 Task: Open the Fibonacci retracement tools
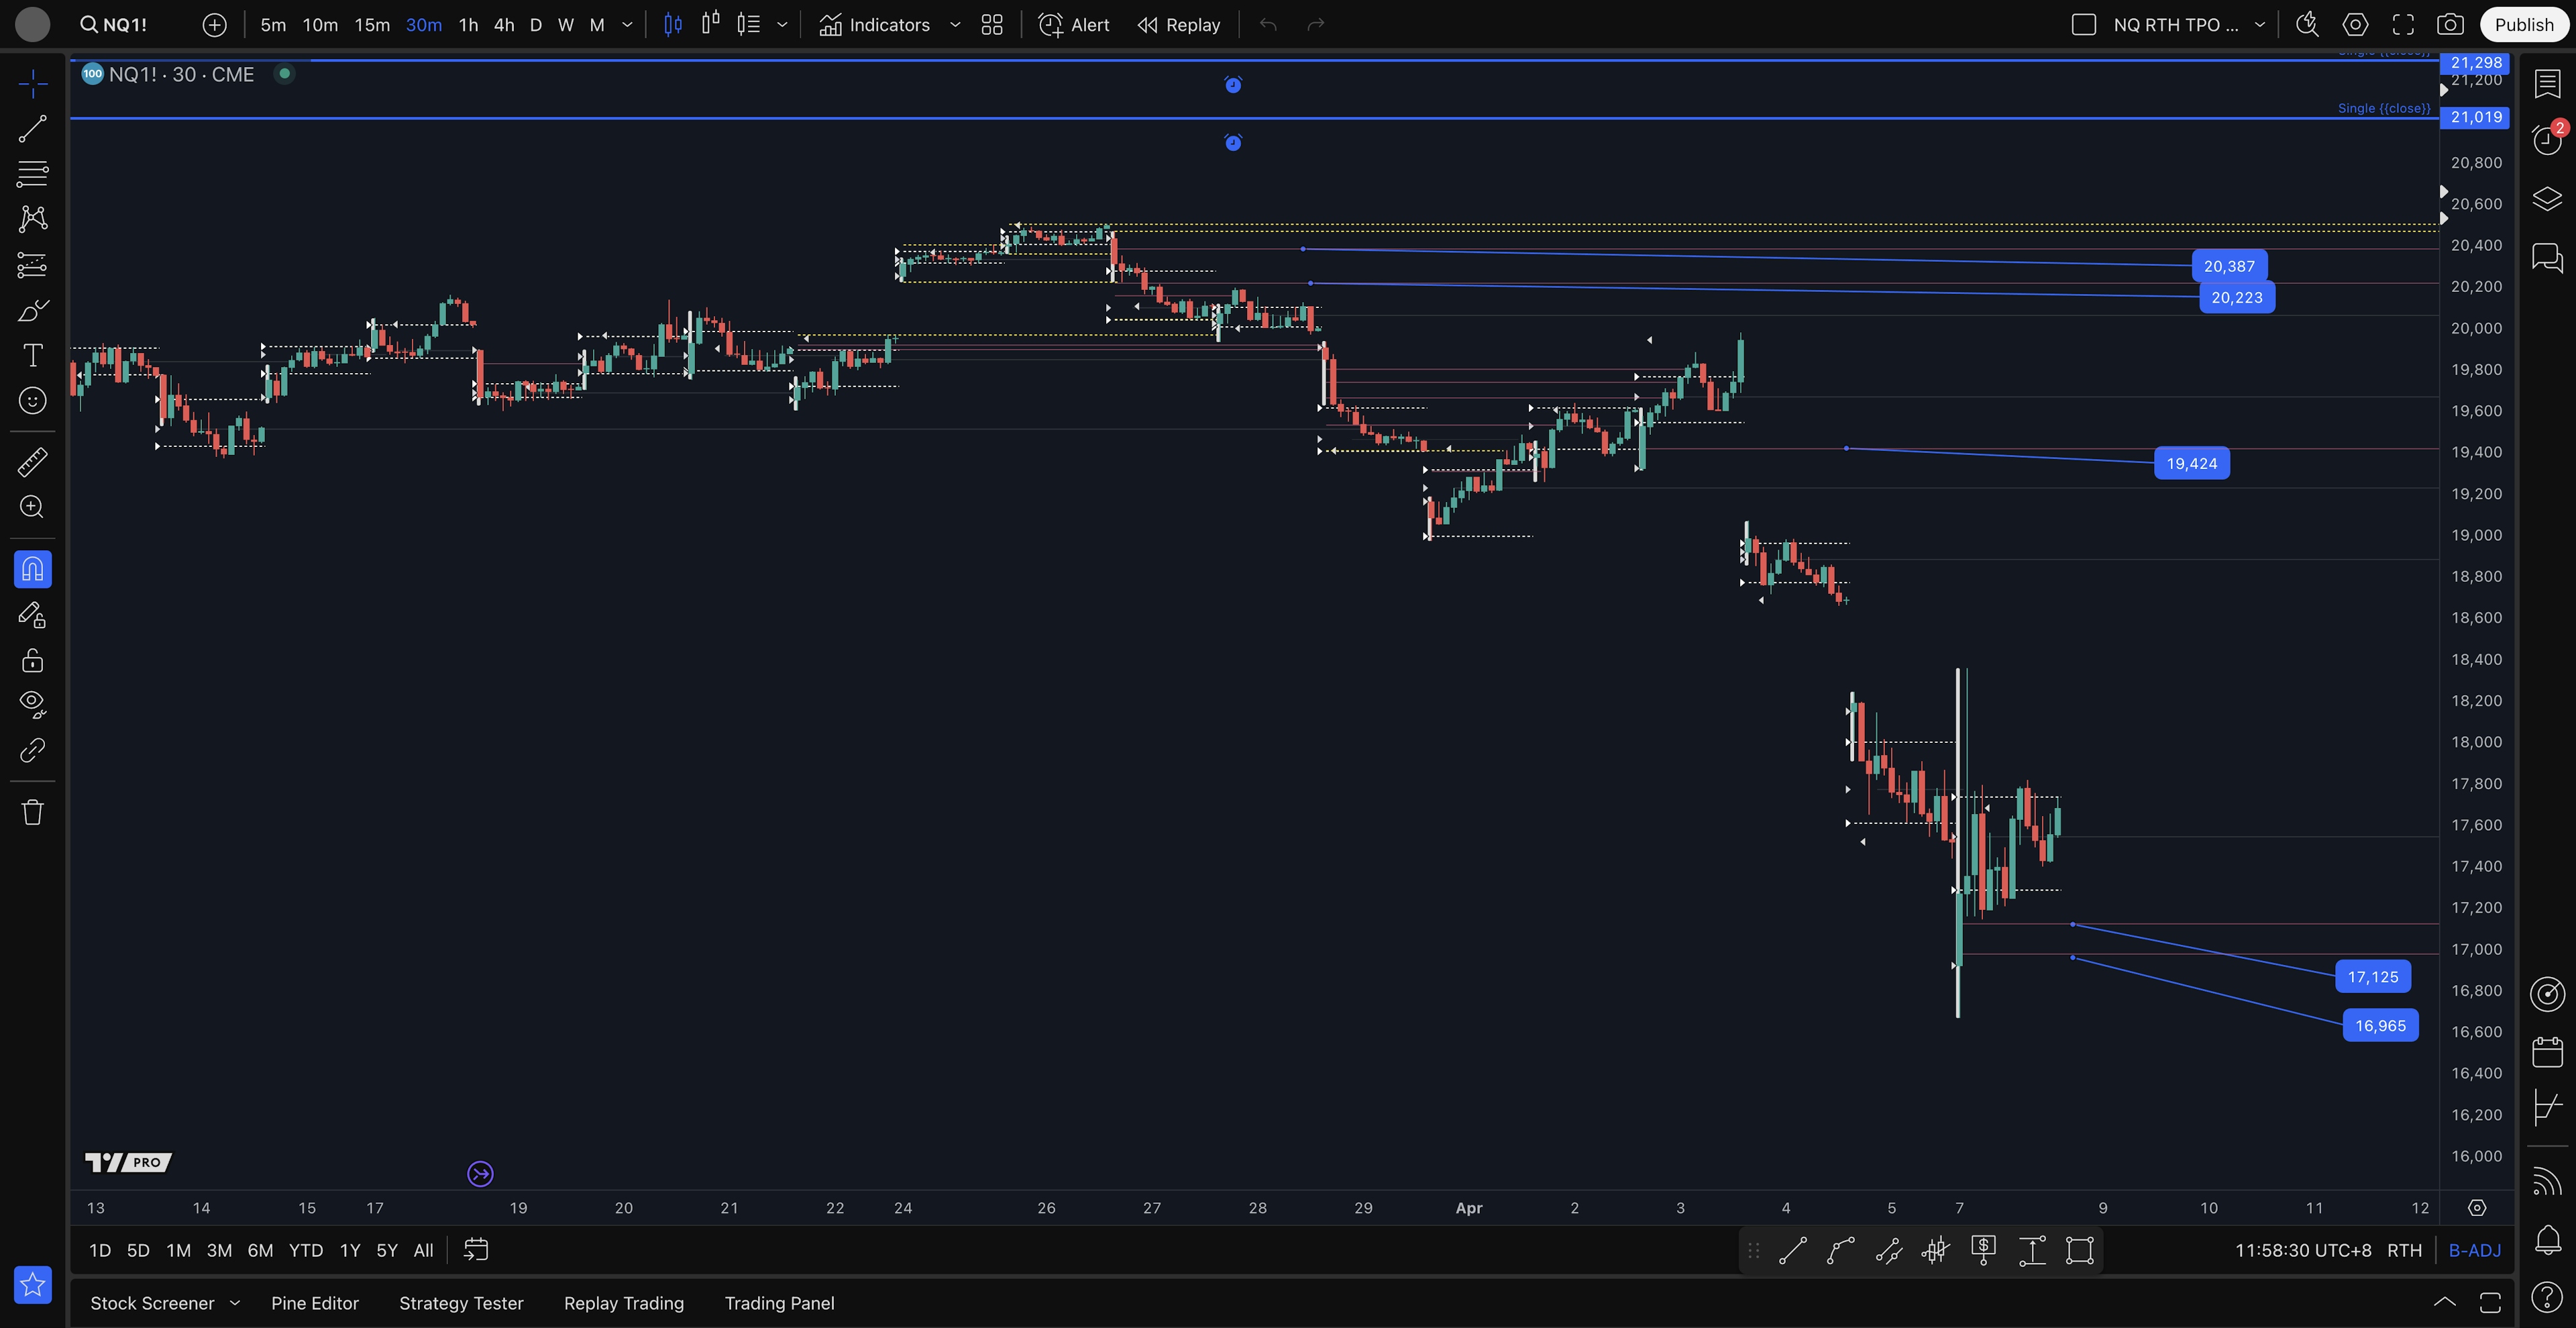point(32,174)
